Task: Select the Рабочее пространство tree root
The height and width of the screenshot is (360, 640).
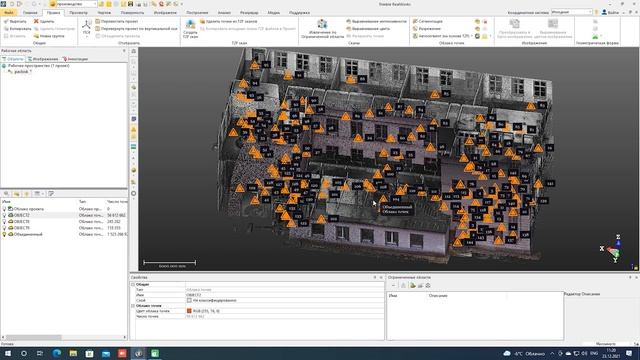Action: click(x=38, y=65)
